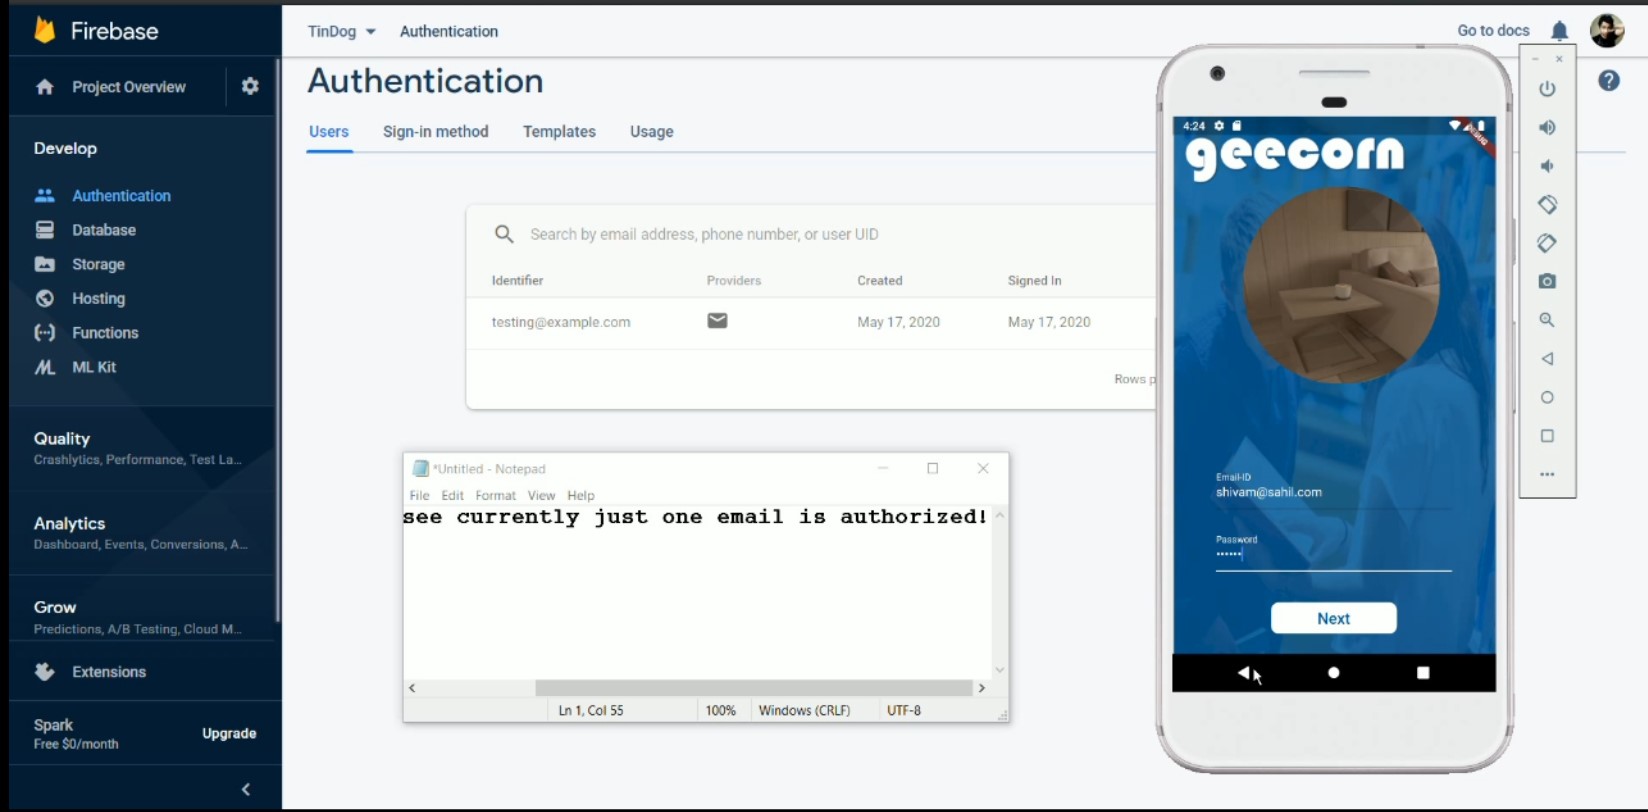
Task: Click the Extensions icon in sidebar
Action: 44,672
